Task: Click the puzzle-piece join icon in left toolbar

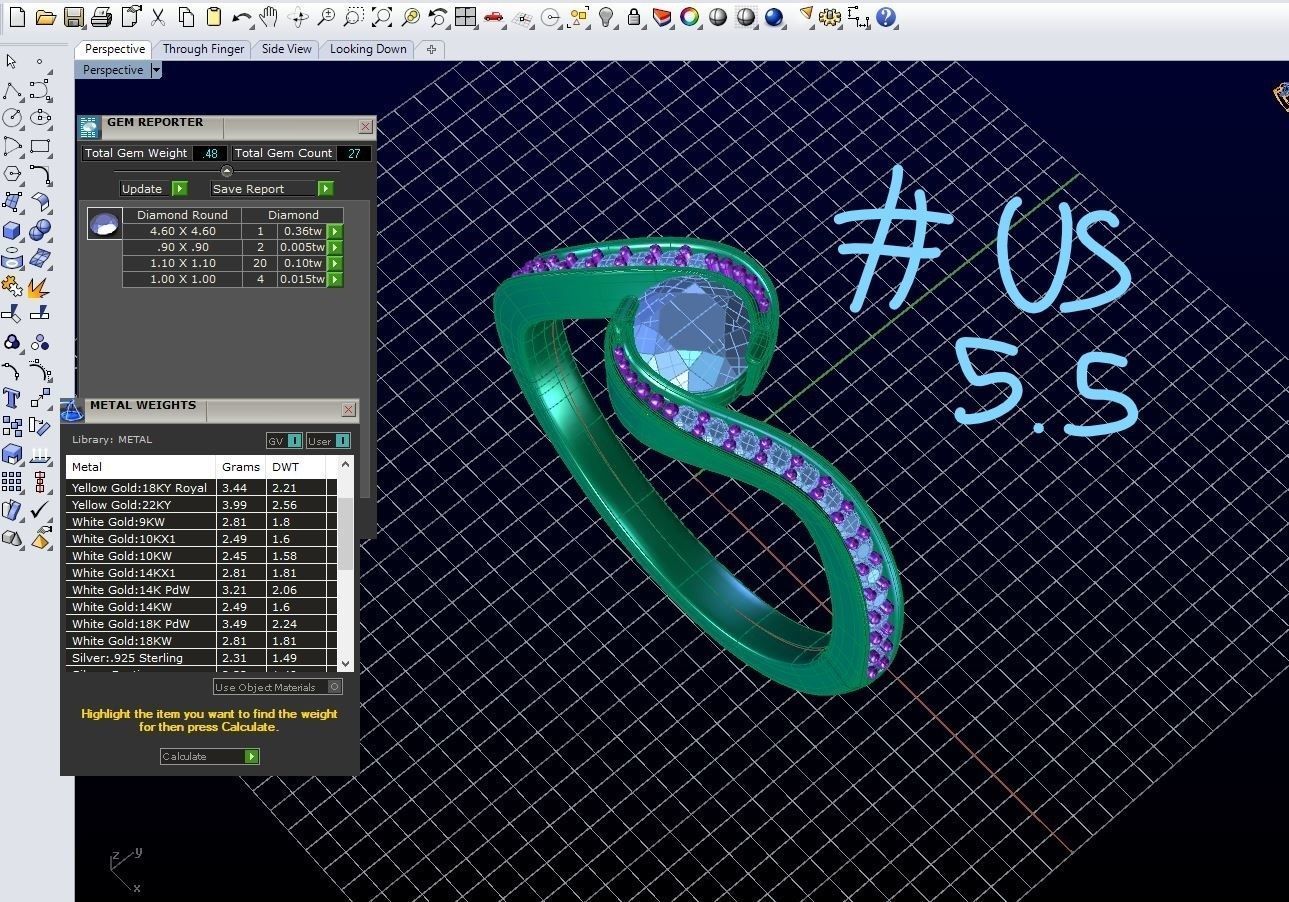Action: (x=11, y=287)
